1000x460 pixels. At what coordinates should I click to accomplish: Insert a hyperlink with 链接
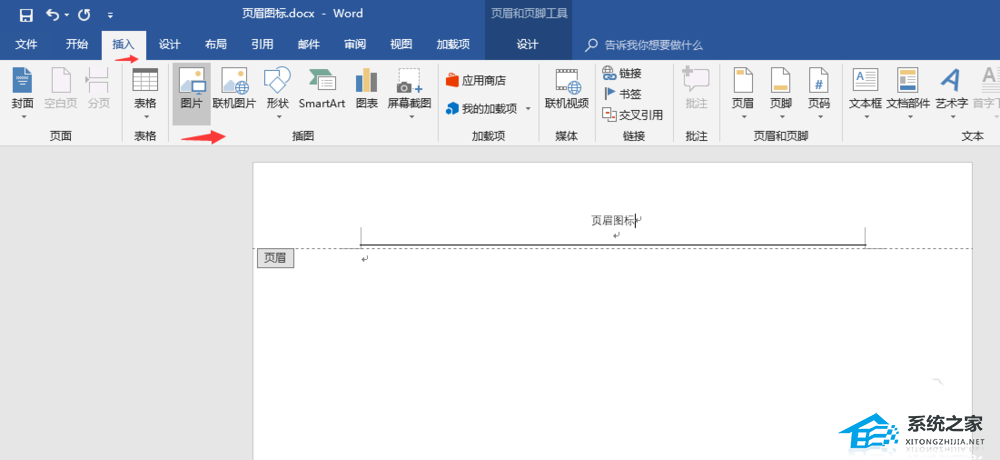(622, 73)
